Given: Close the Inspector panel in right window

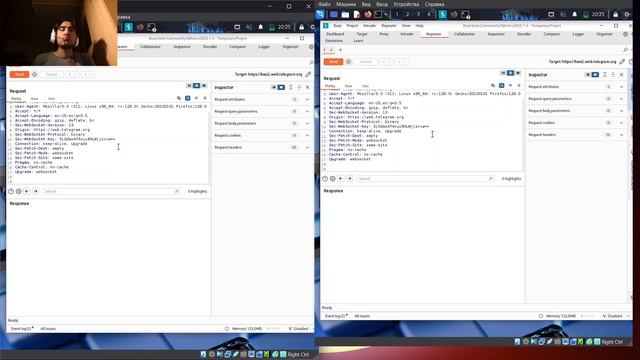Looking at the screenshot, I should pyautogui.click(x=621, y=75).
